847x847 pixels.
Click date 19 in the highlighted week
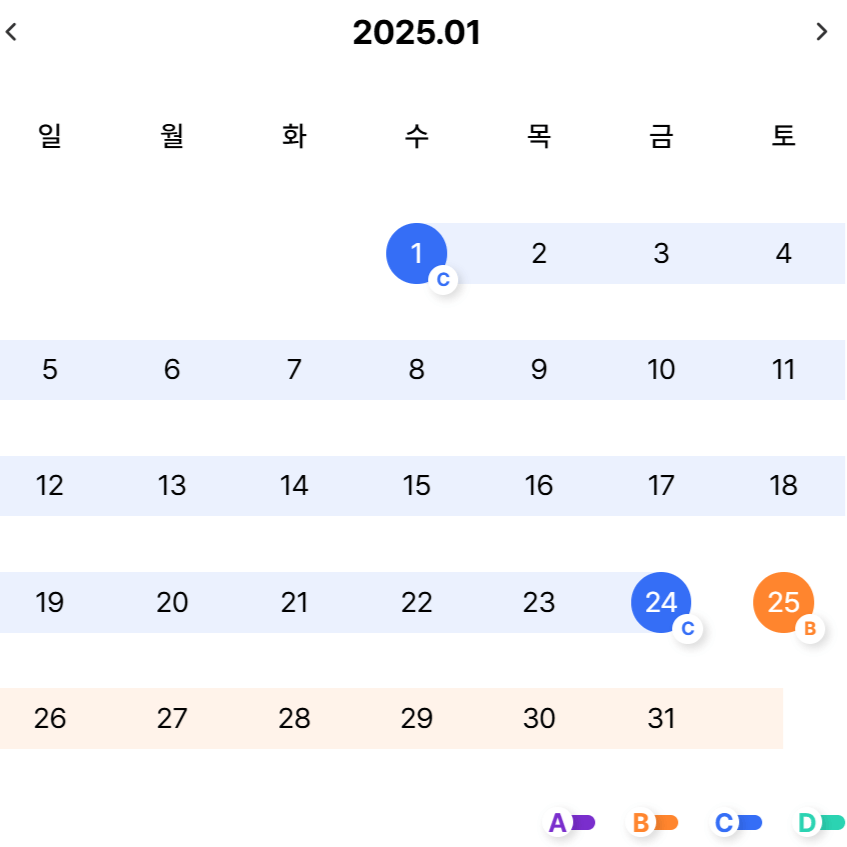click(x=50, y=602)
